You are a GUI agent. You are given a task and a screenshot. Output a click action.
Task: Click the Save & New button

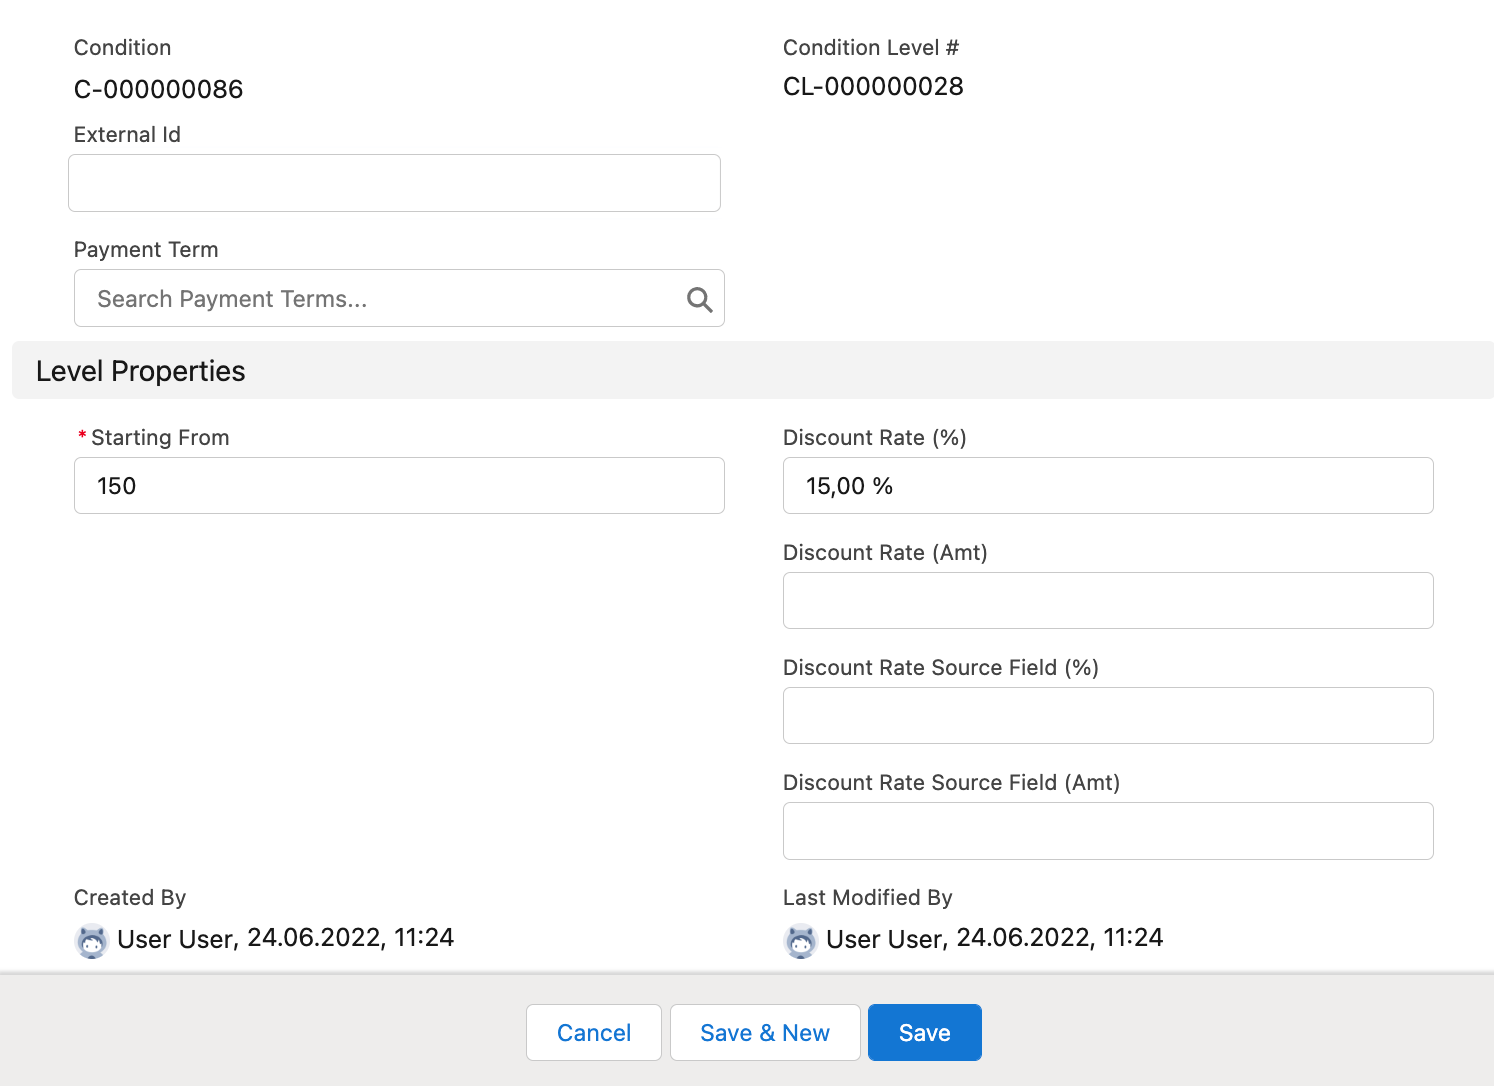coord(765,1033)
